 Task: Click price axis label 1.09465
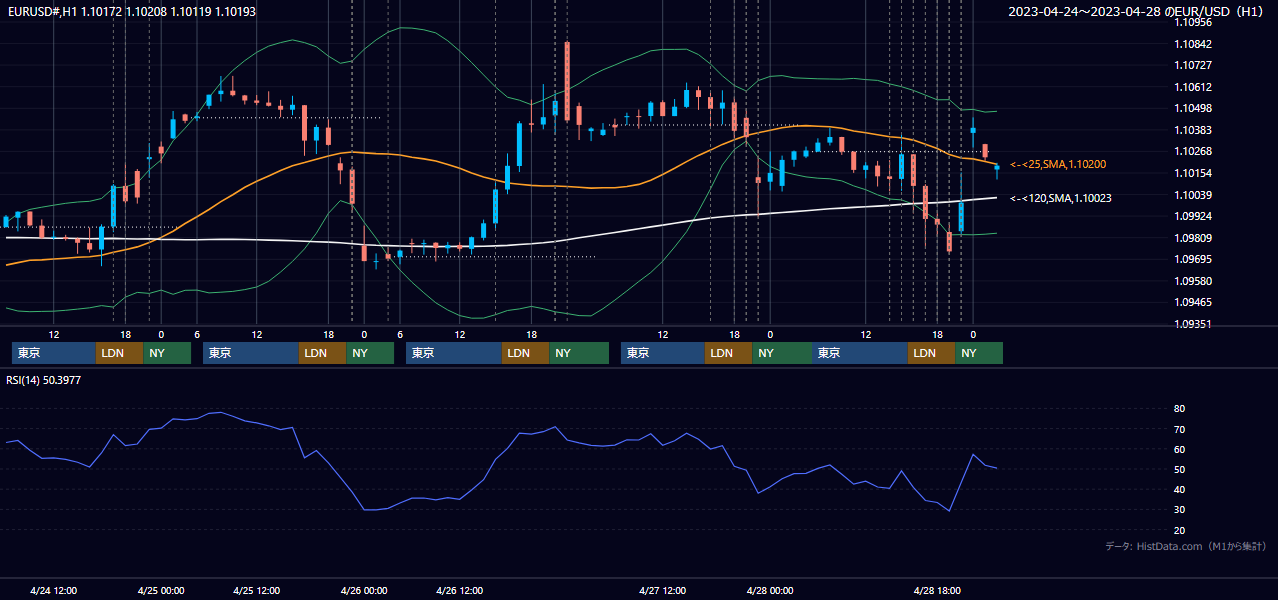[1193, 302]
